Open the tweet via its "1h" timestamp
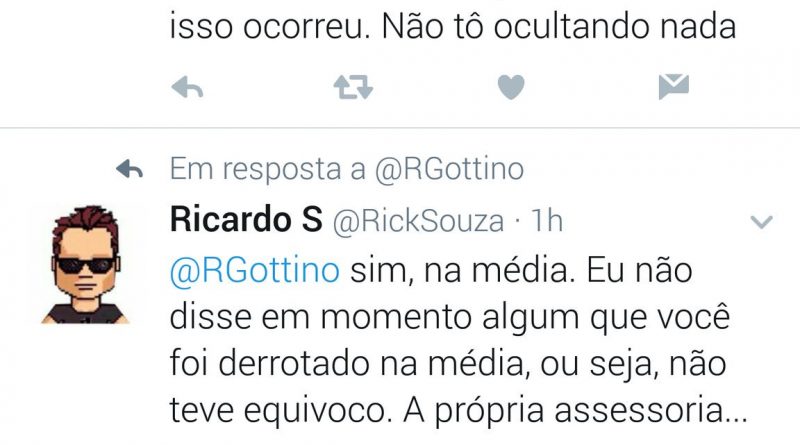 (547, 220)
